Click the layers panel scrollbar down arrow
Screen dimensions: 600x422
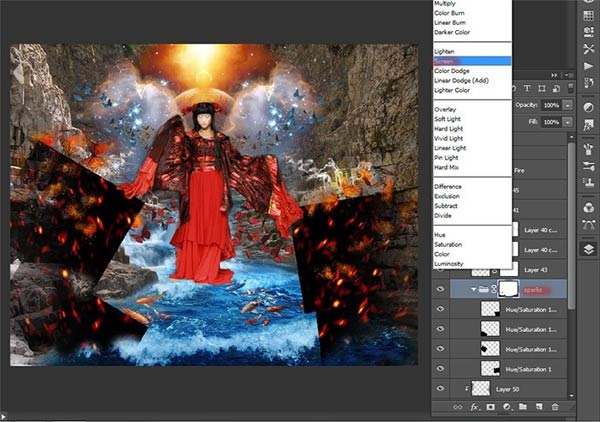pyautogui.click(x=572, y=396)
